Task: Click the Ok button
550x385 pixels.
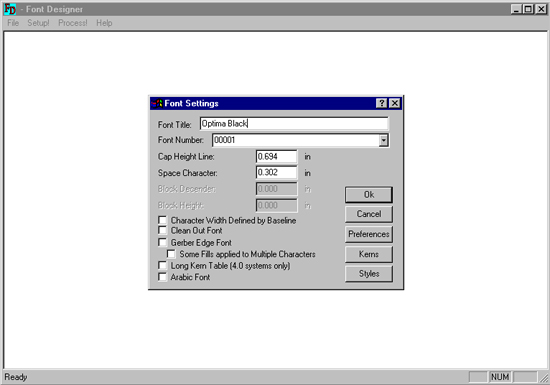Action: pyautogui.click(x=369, y=195)
